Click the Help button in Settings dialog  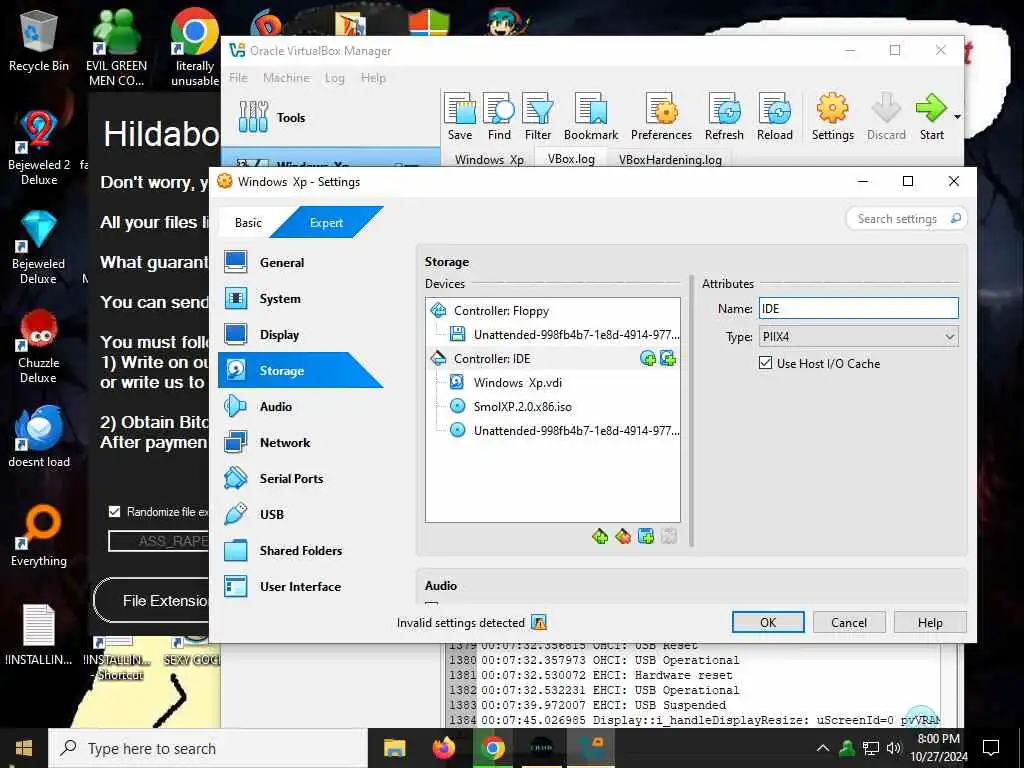click(x=930, y=622)
